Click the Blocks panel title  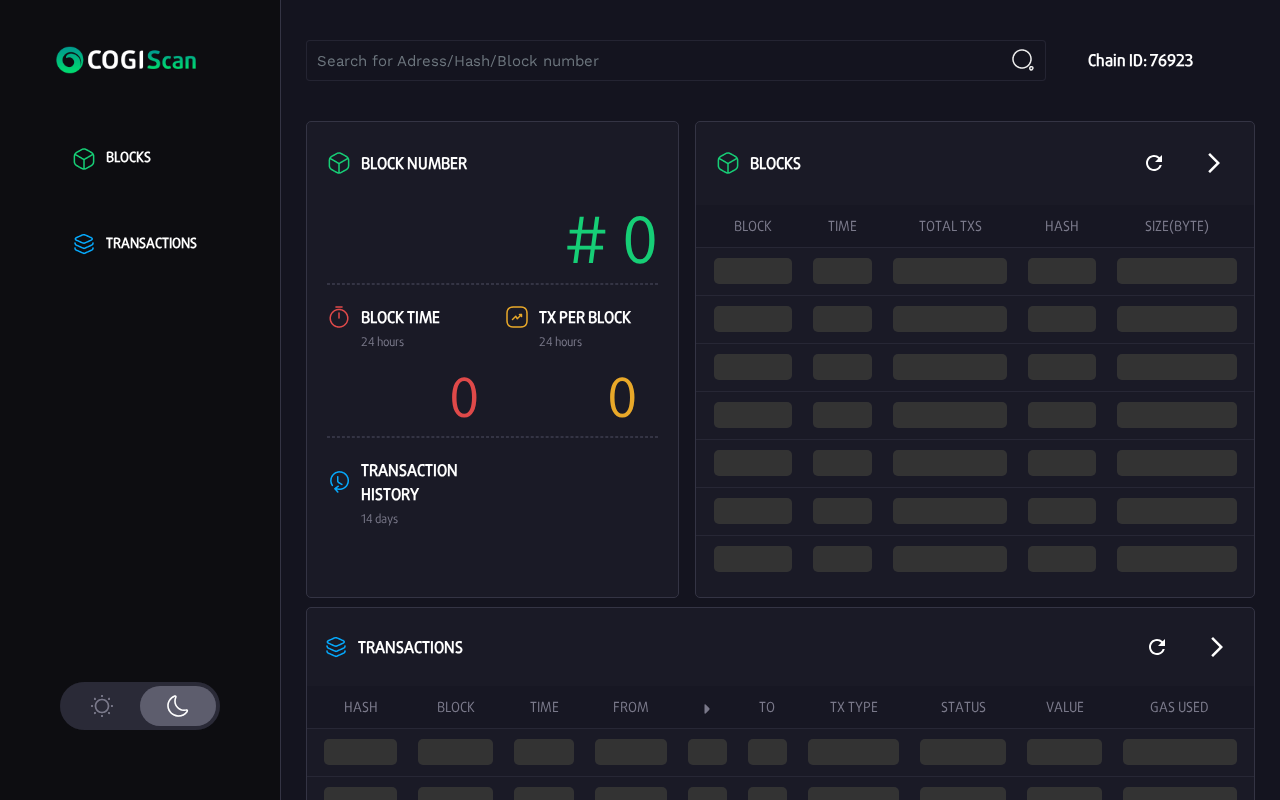pos(775,163)
